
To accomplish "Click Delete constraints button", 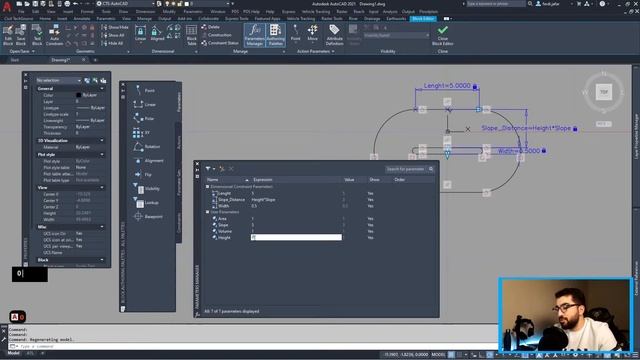I will tap(211, 27).
